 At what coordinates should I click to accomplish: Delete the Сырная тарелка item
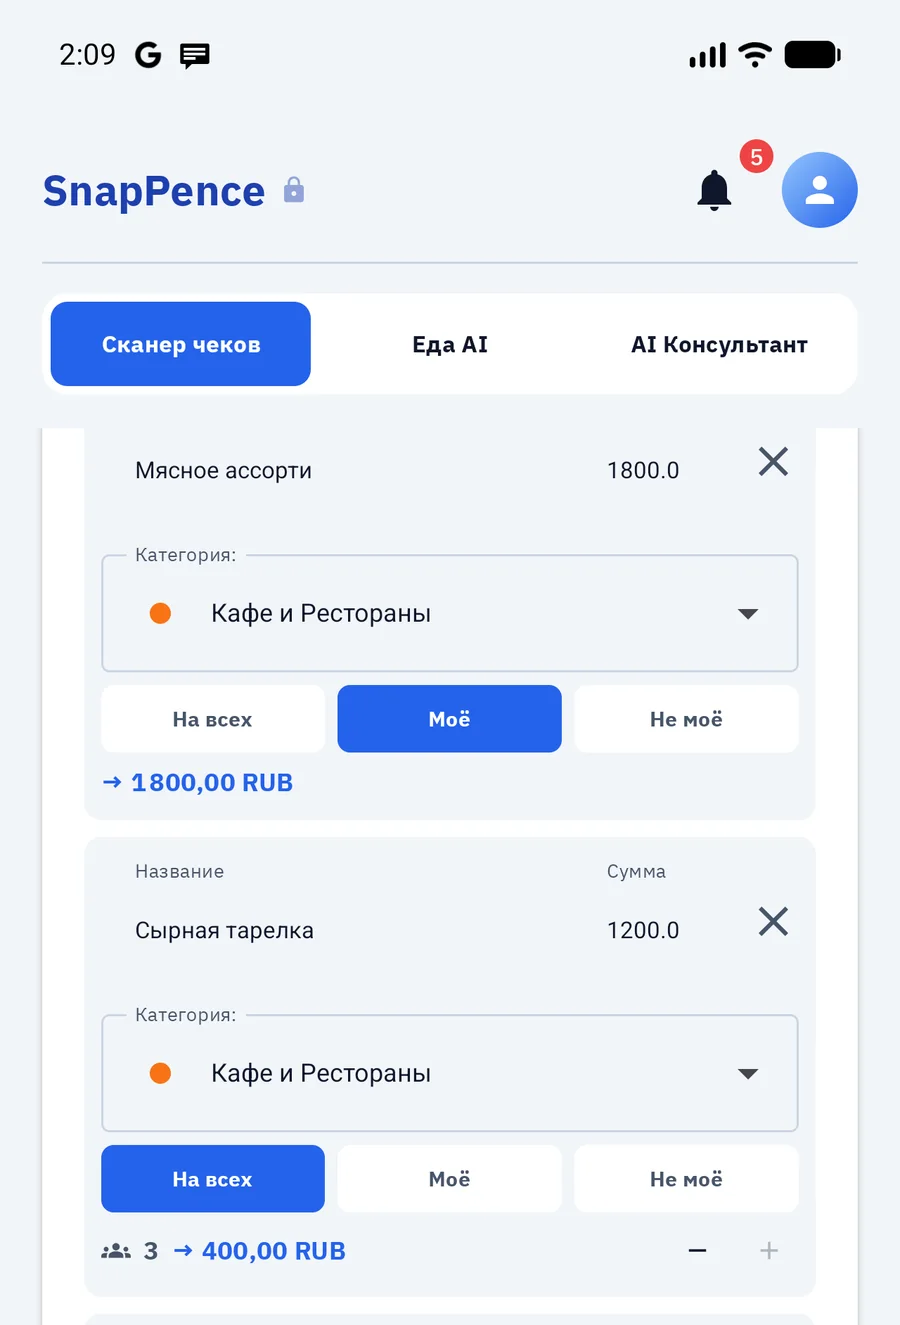coord(773,922)
